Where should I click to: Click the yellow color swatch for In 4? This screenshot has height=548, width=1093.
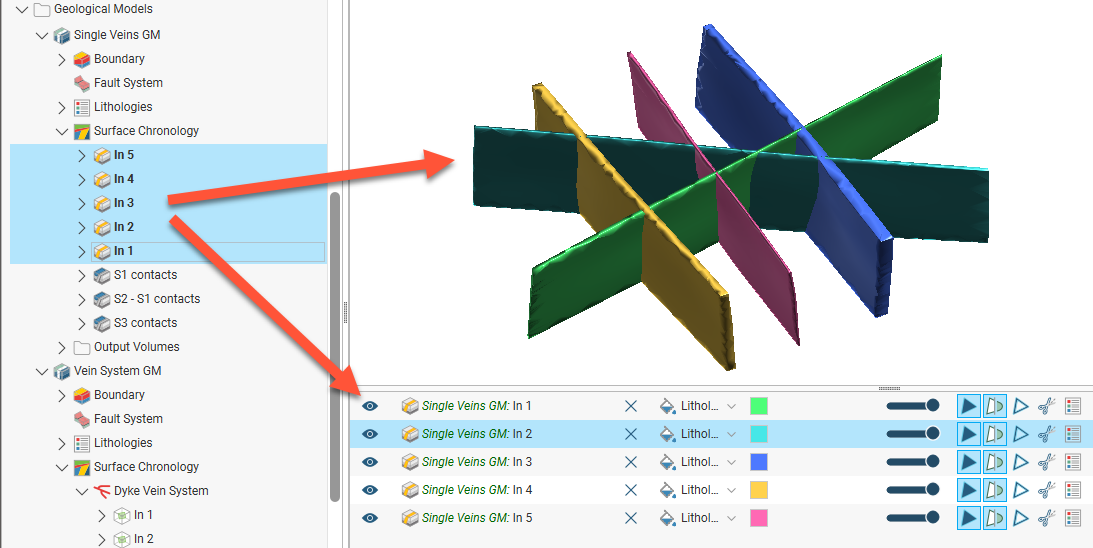759,490
